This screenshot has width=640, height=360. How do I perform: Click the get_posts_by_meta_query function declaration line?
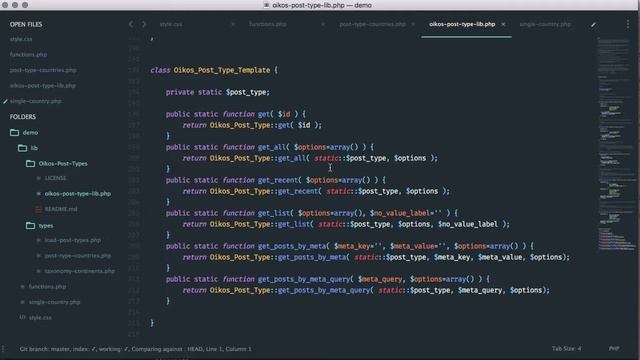(x=327, y=280)
